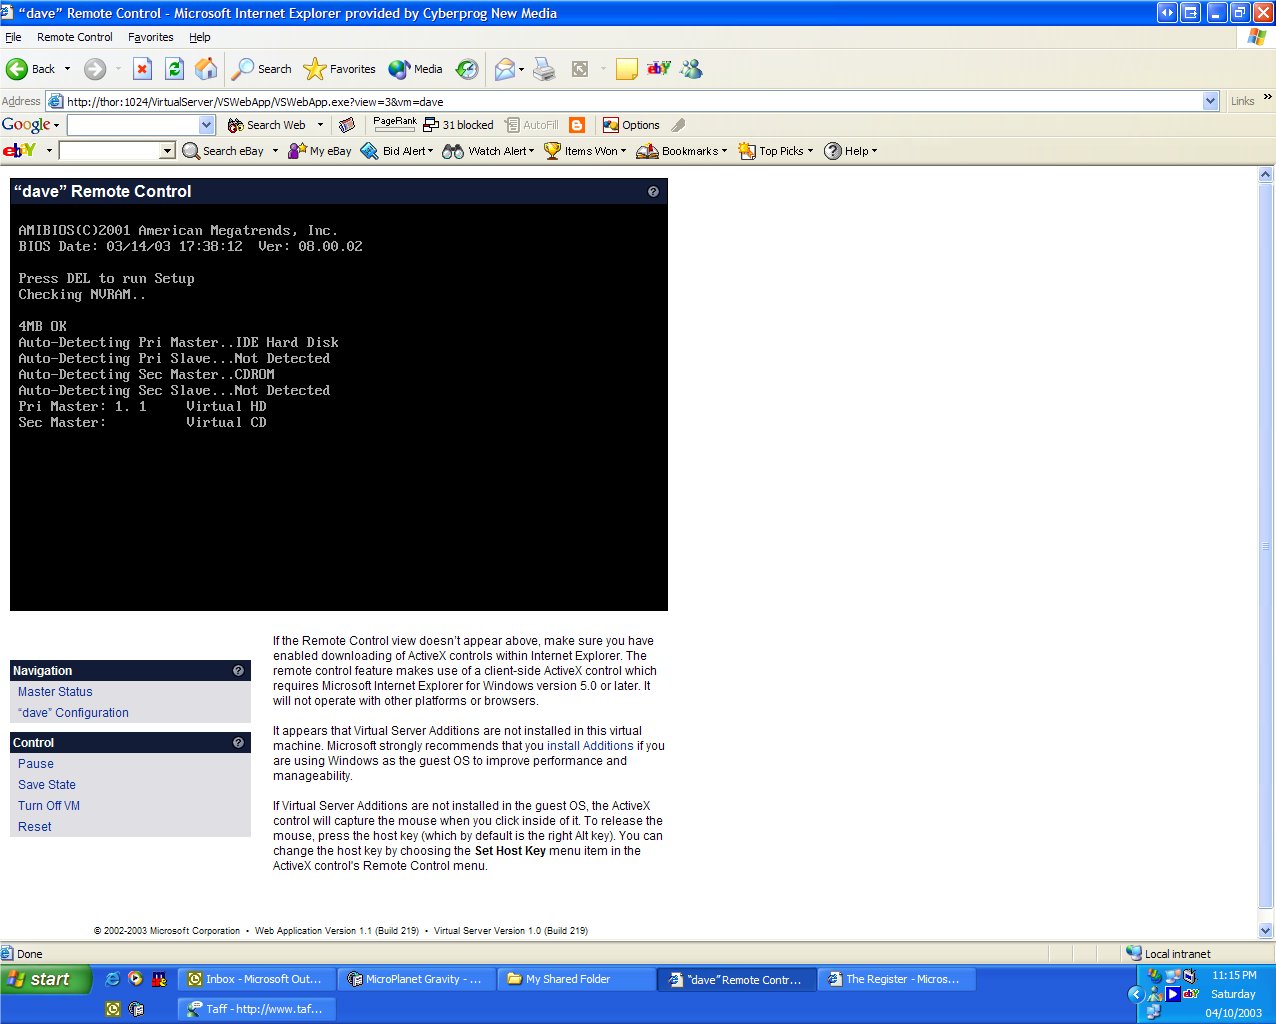Open the Media pane button
This screenshot has width=1276, height=1024.
tap(416, 69)
